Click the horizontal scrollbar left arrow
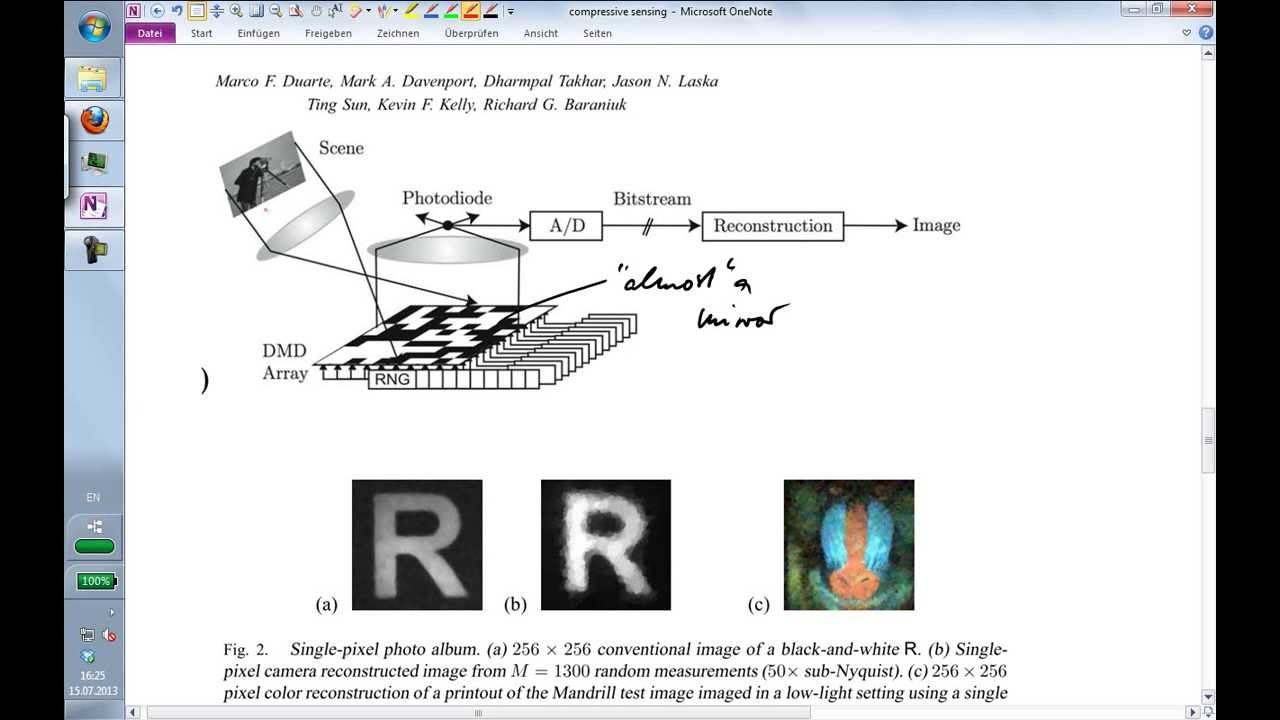Image resolution: width=1280 pixels, height=720 pixels. click(x=134, y=712)
